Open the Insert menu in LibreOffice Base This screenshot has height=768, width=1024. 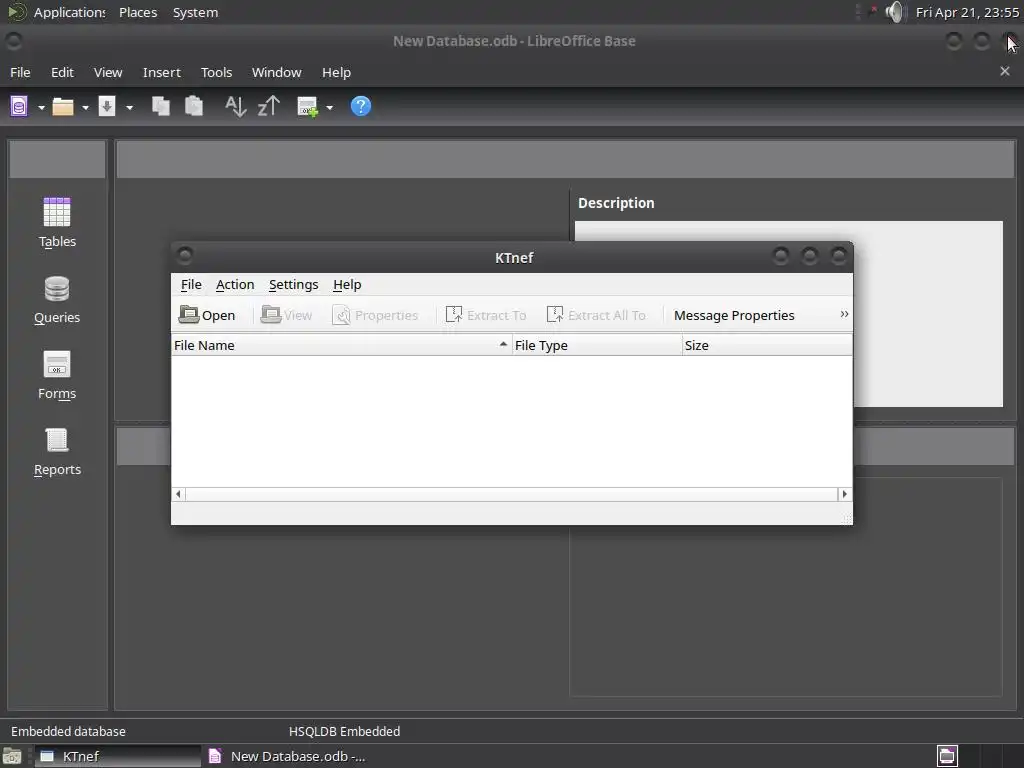pyautogui.click(x=161, y=72)
